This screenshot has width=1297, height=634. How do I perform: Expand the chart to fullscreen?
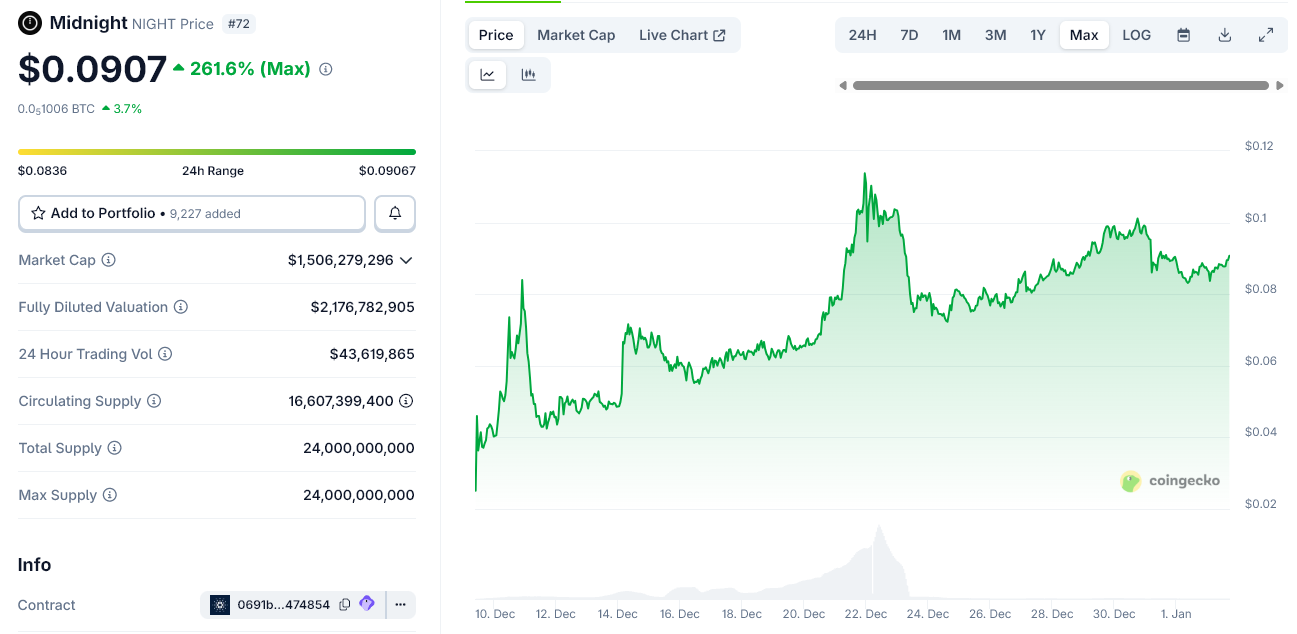pos(1266,34)
